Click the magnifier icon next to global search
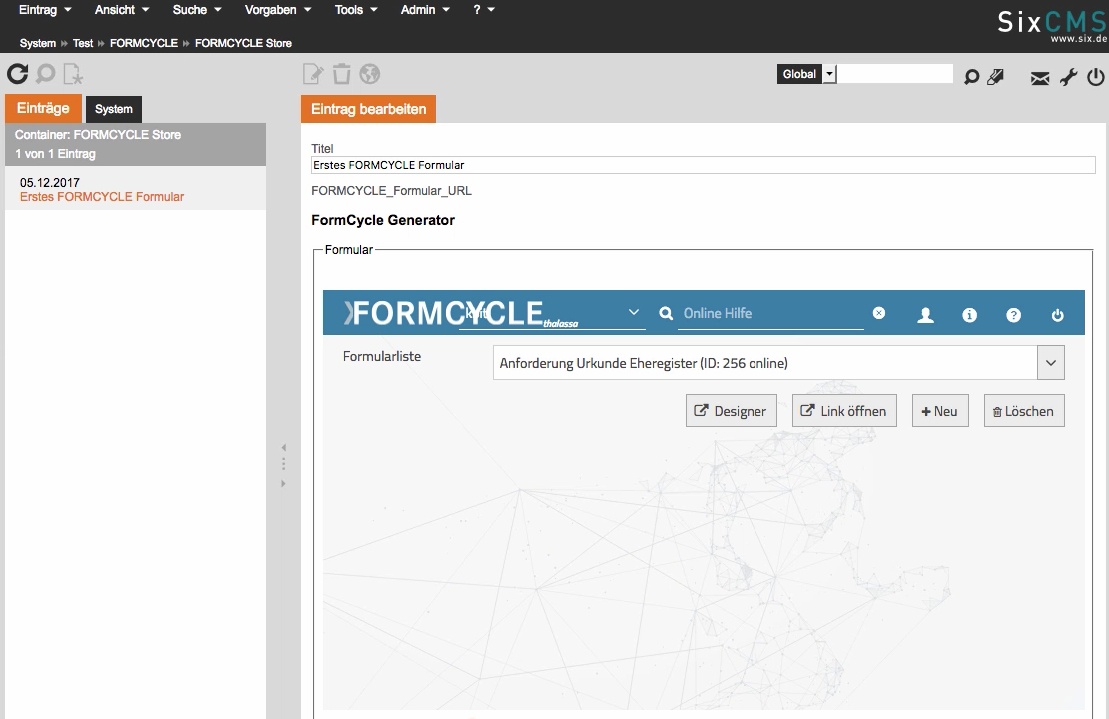Screen dimensions: 1109x719 970,77
